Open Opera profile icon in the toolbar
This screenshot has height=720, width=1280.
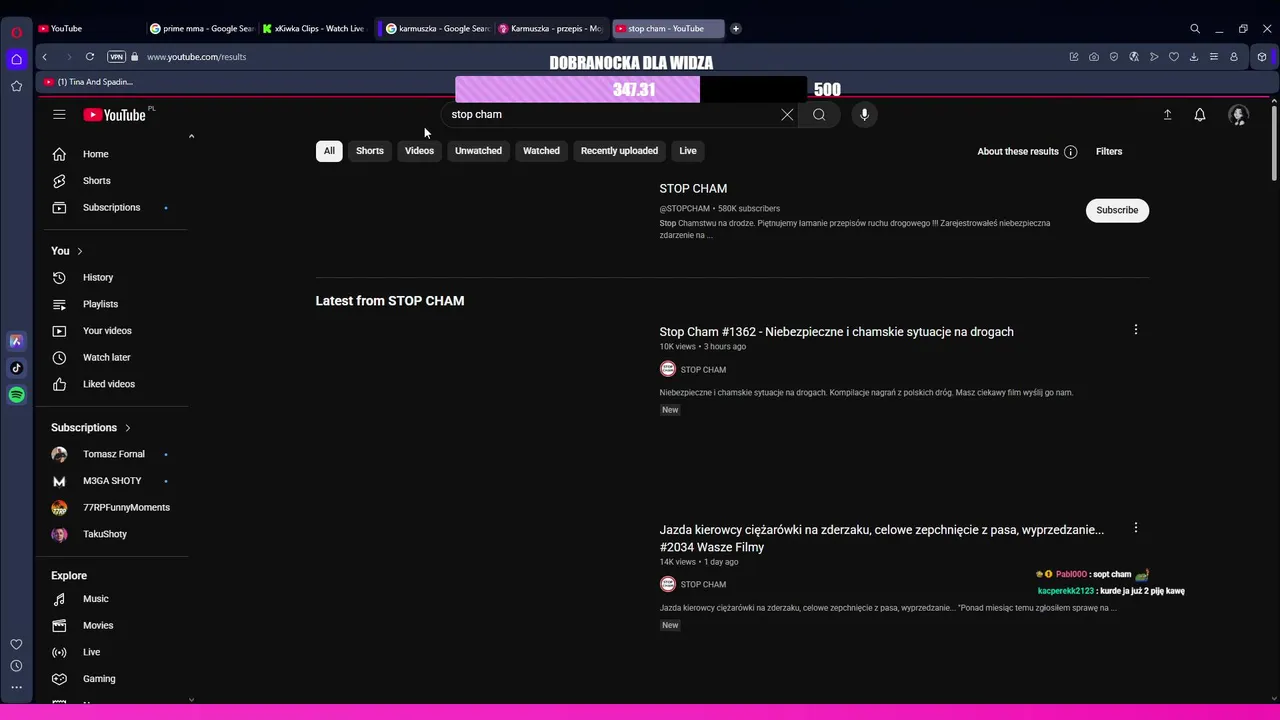1234,57
